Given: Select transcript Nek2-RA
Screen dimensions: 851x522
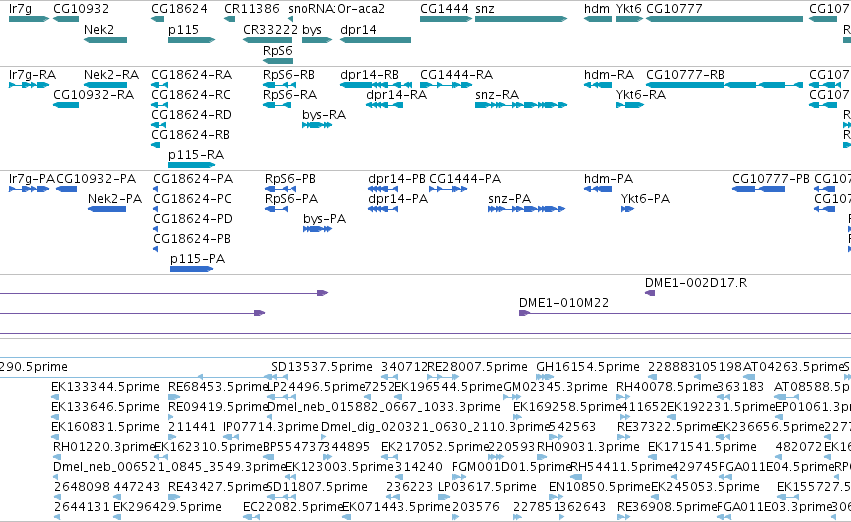Looking at the screenshot, I should (105, 85).
